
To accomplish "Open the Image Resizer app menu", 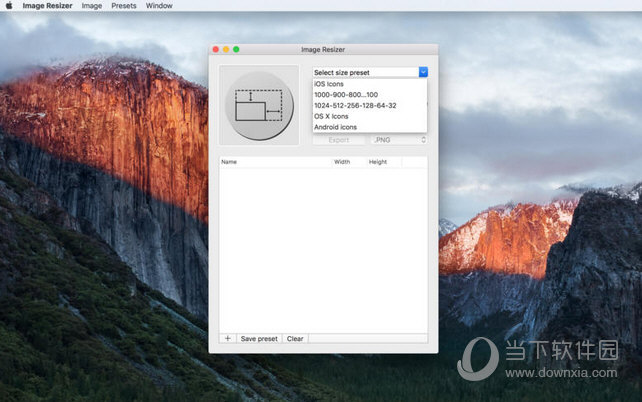I will pyautogui.click(x=47, y=6).
